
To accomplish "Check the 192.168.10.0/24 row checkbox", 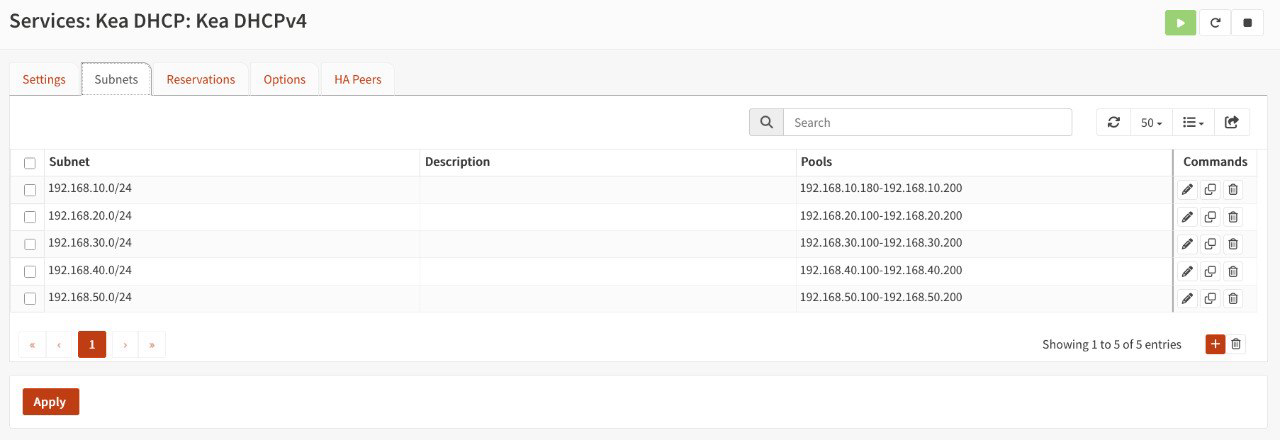I will point(30,190).
